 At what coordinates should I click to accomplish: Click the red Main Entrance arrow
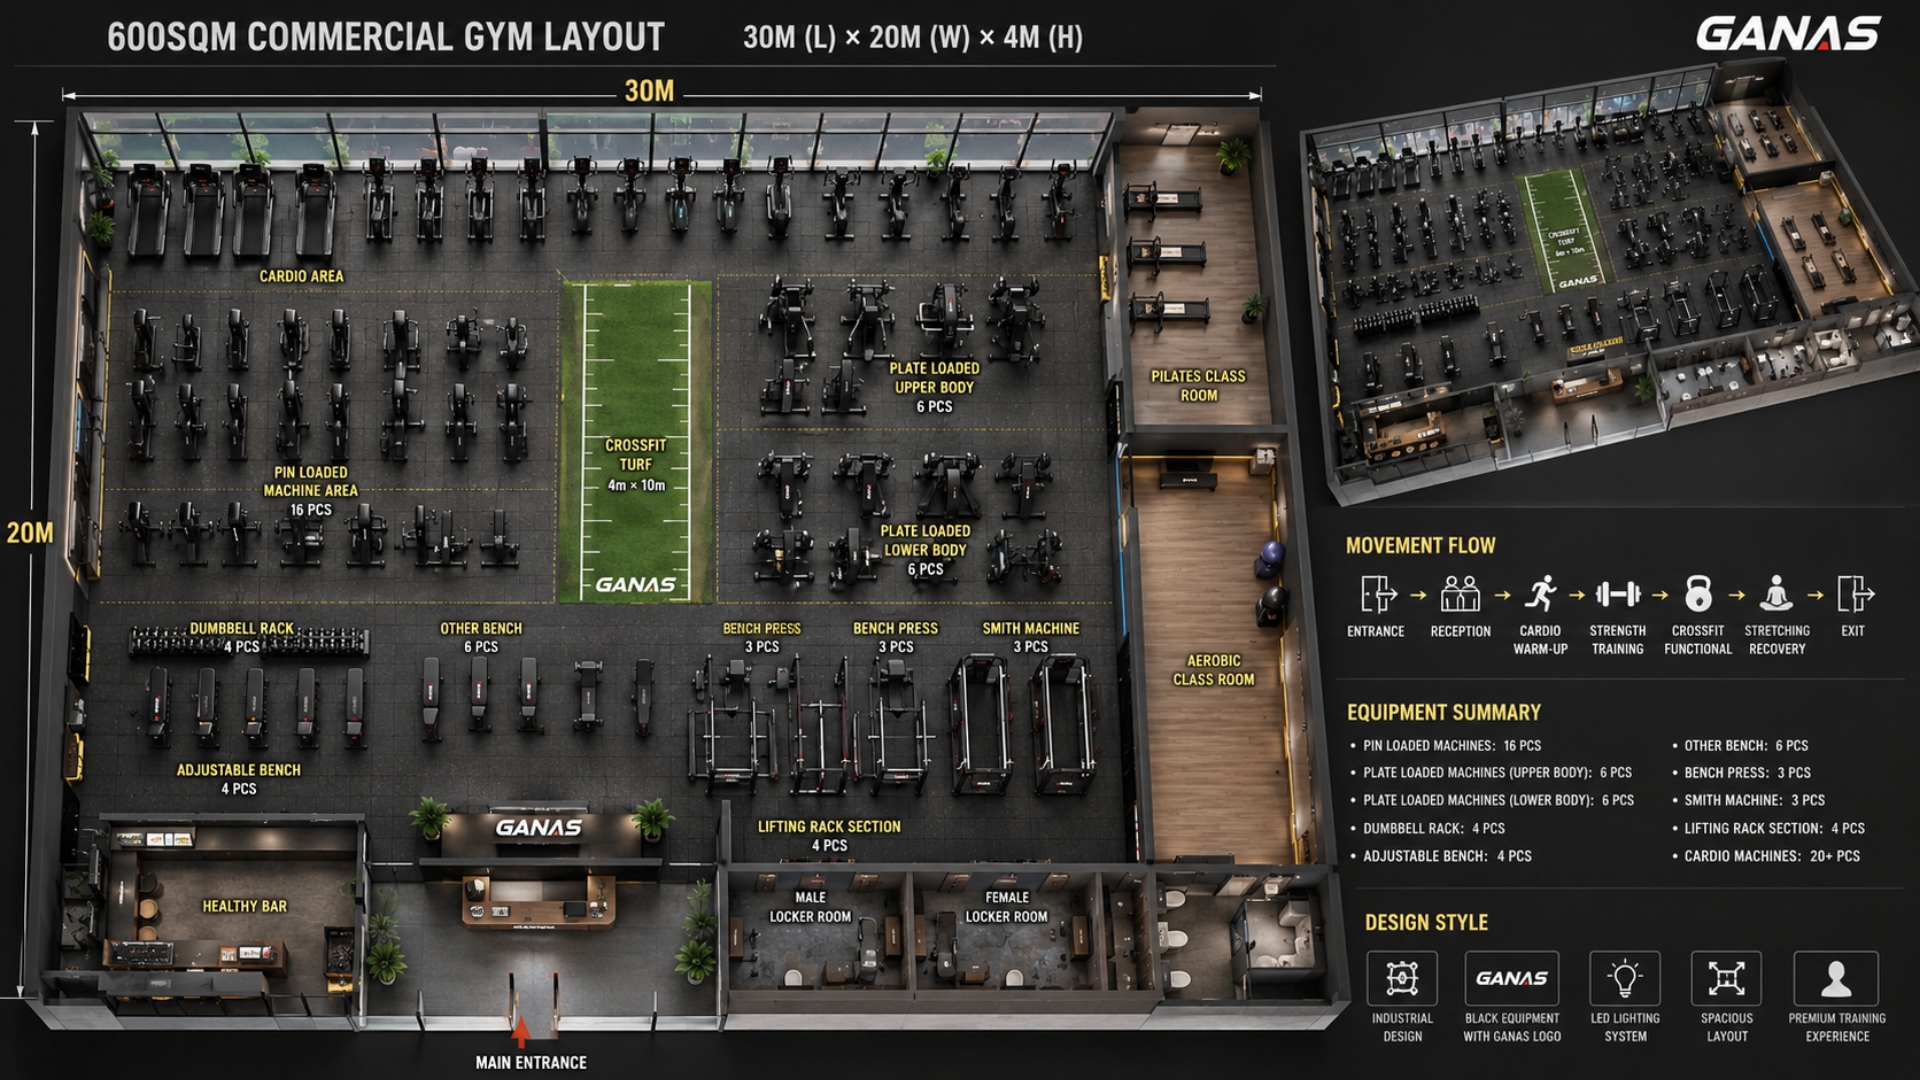coord(520,1031)
